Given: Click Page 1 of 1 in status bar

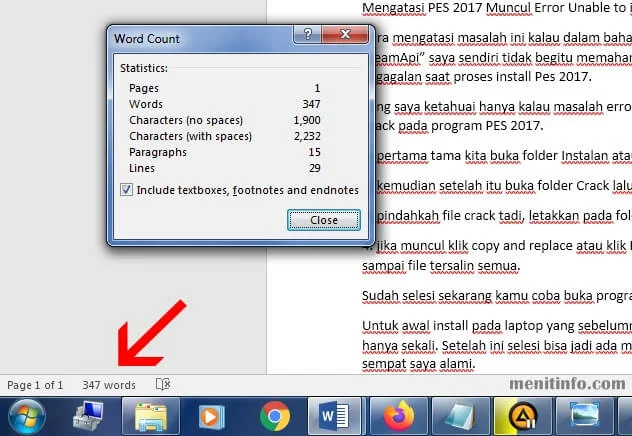Looking at the screenshot, I should [x=35, y=385].
